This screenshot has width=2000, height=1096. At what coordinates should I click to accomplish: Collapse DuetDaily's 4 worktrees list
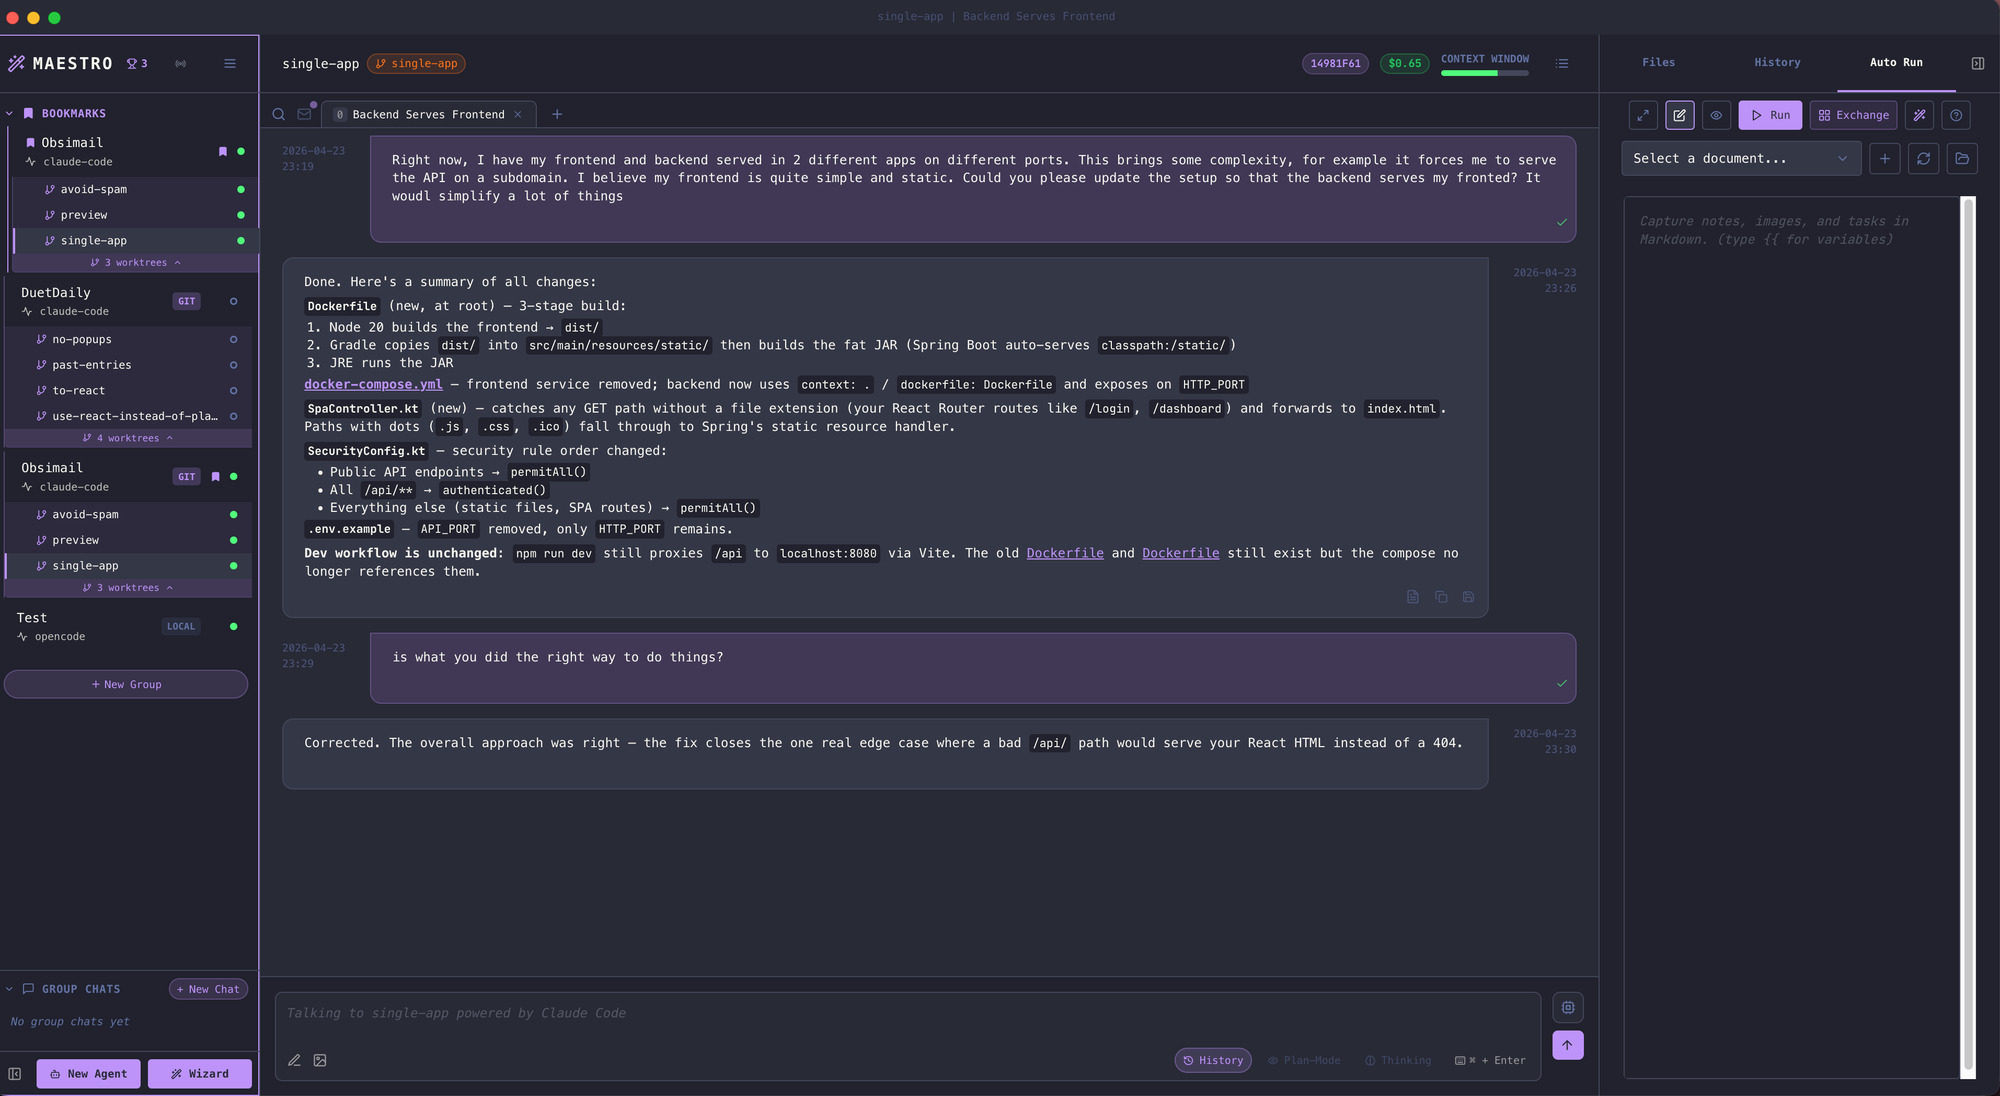(128, 438)
